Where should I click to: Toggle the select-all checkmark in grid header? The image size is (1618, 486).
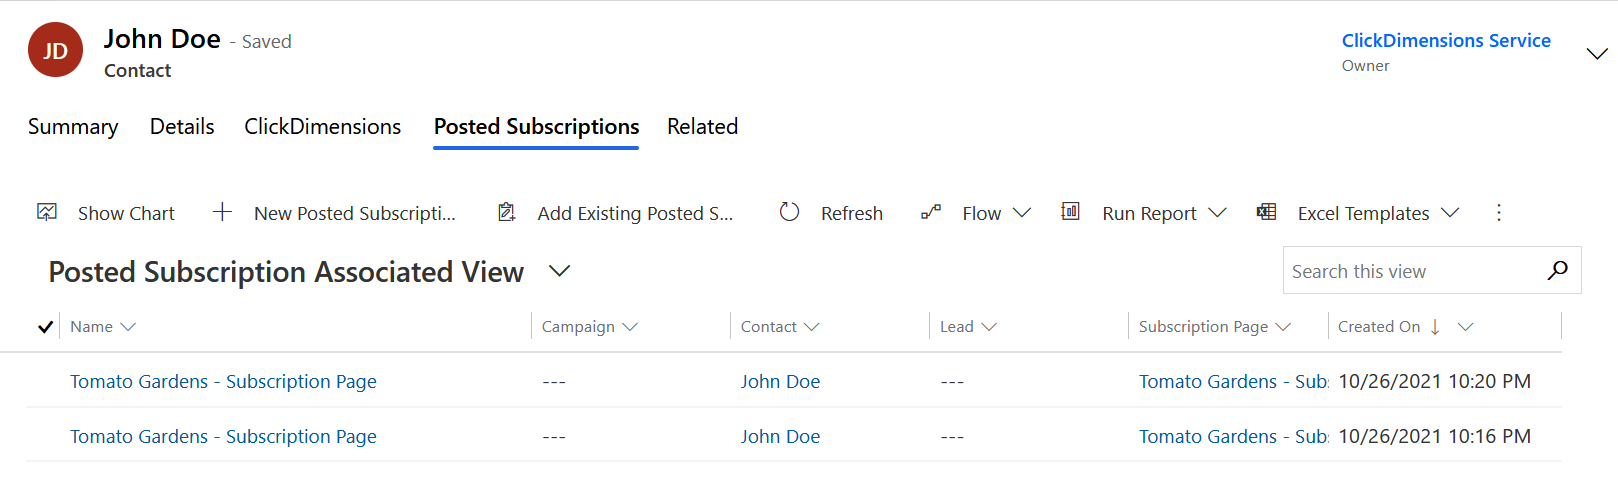(x=45, y=327)
